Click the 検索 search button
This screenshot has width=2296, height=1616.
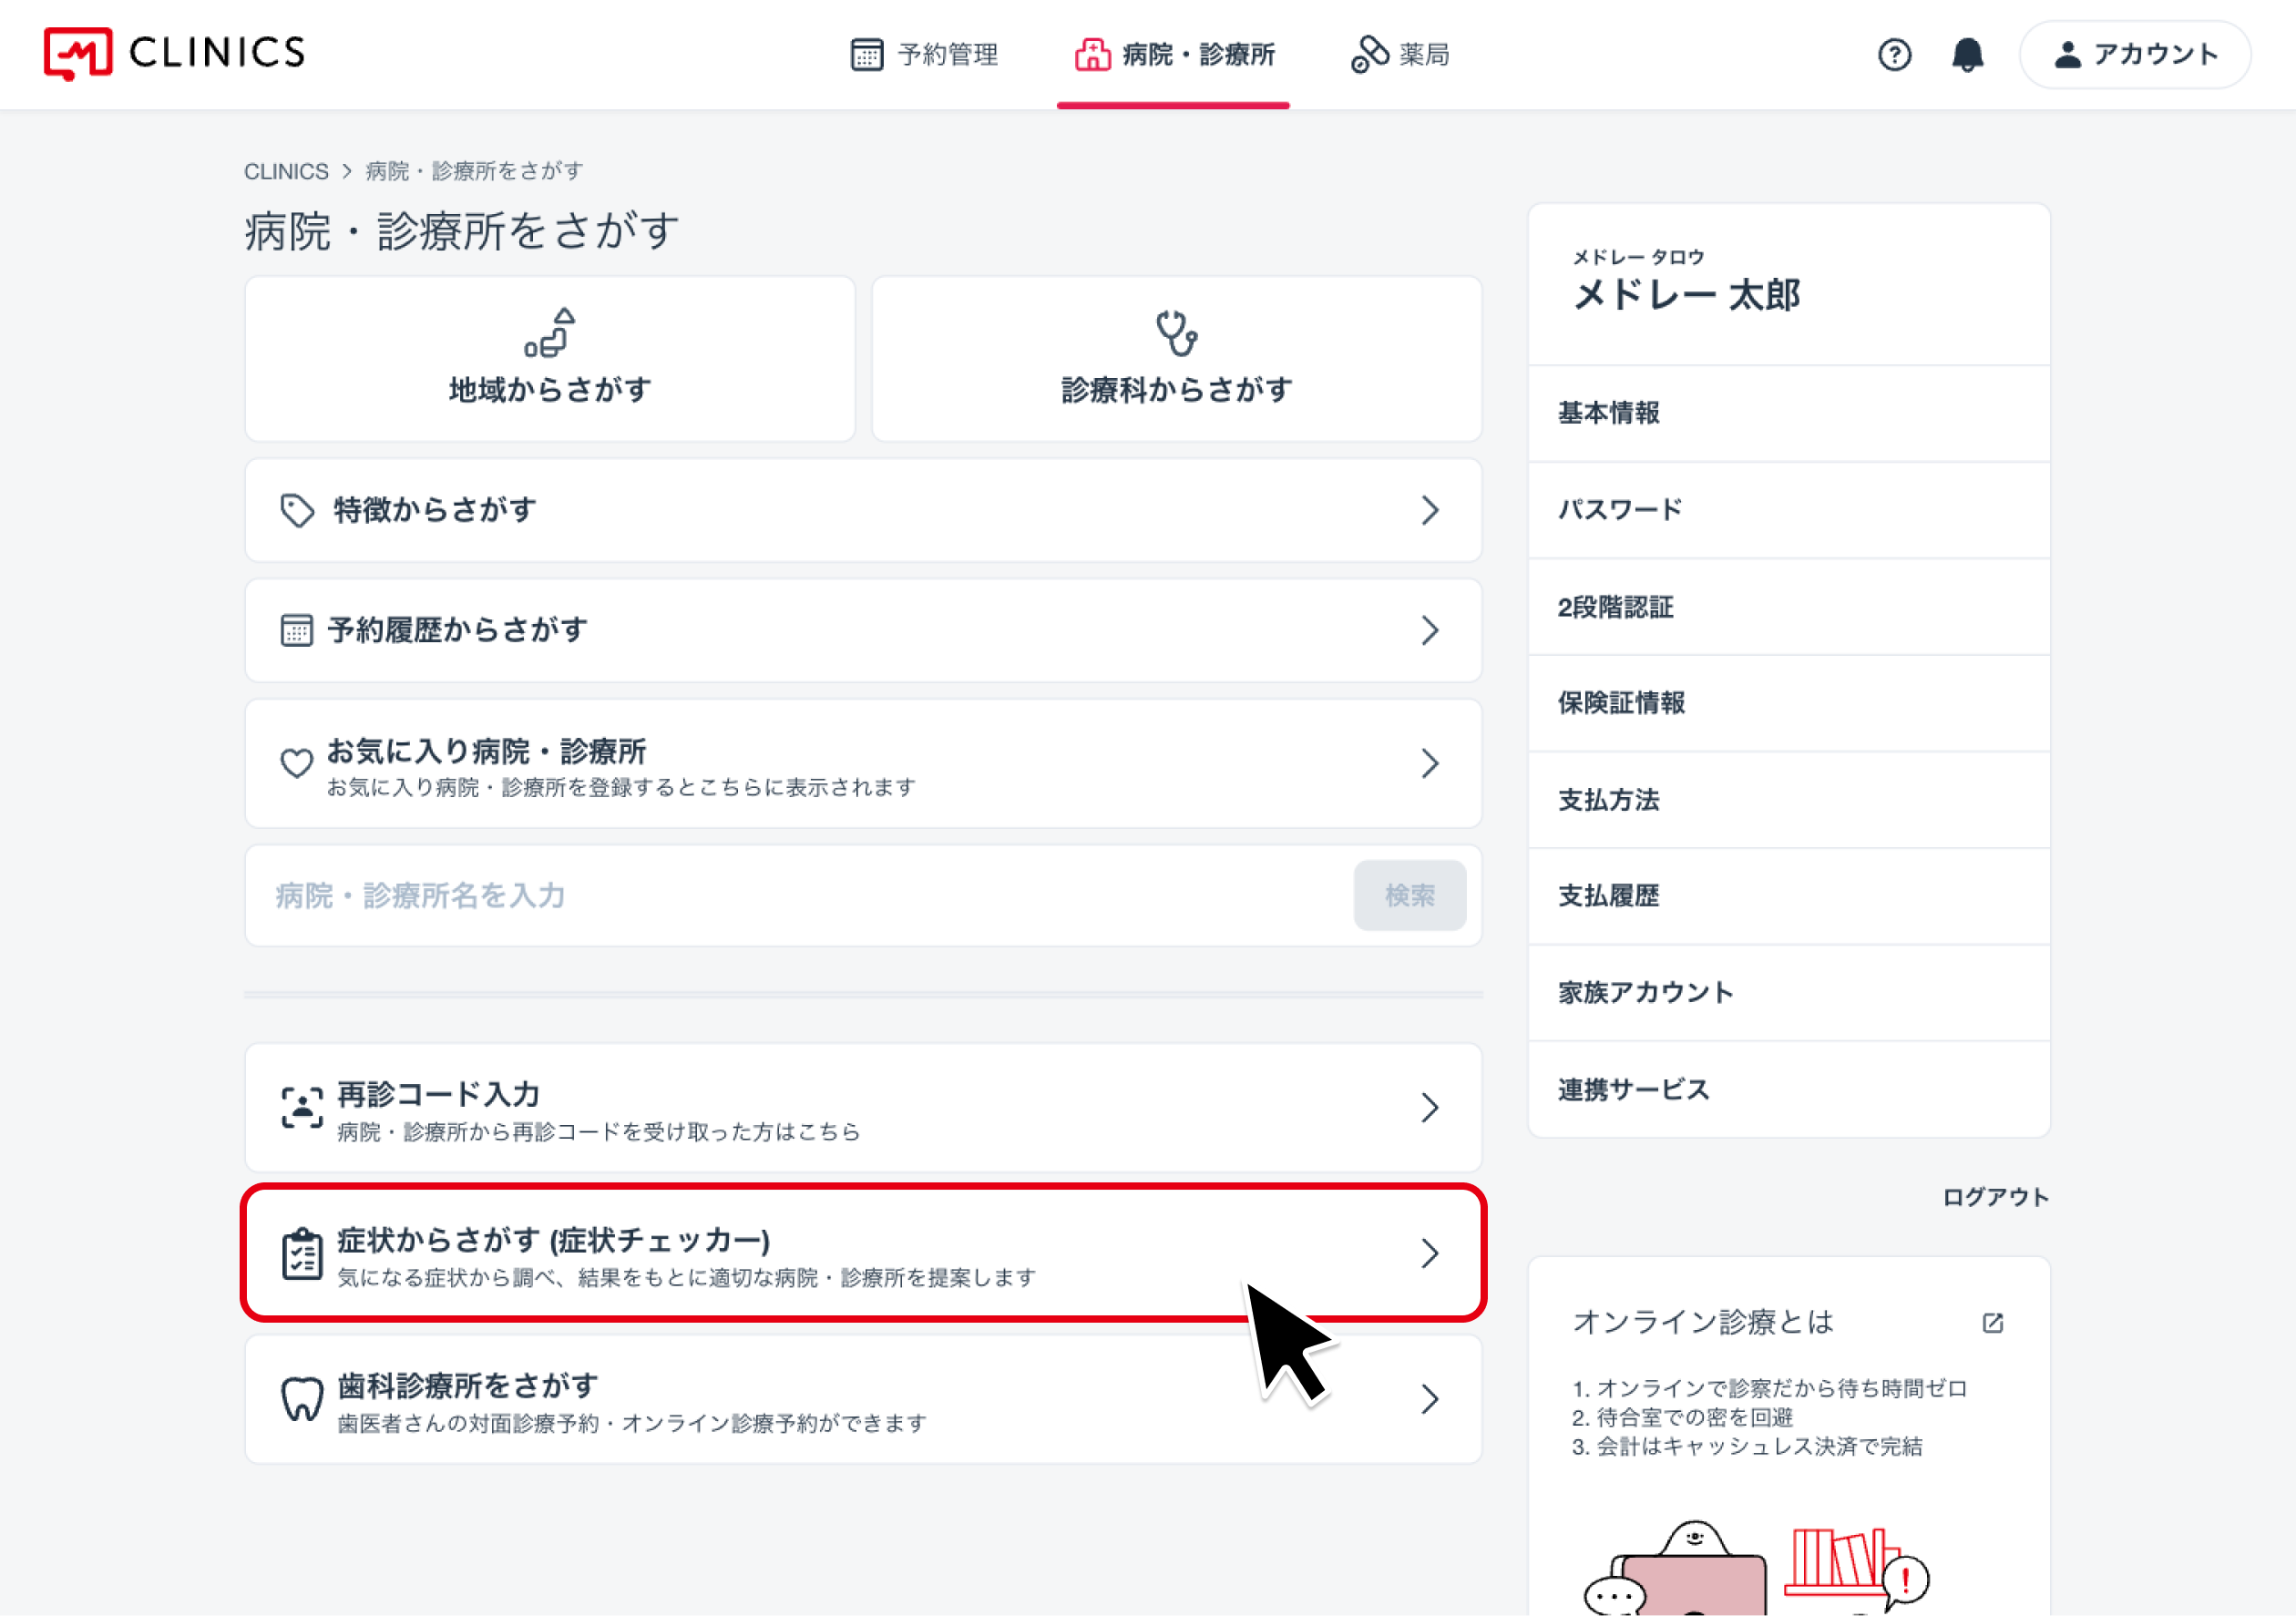click(1410, 896)
